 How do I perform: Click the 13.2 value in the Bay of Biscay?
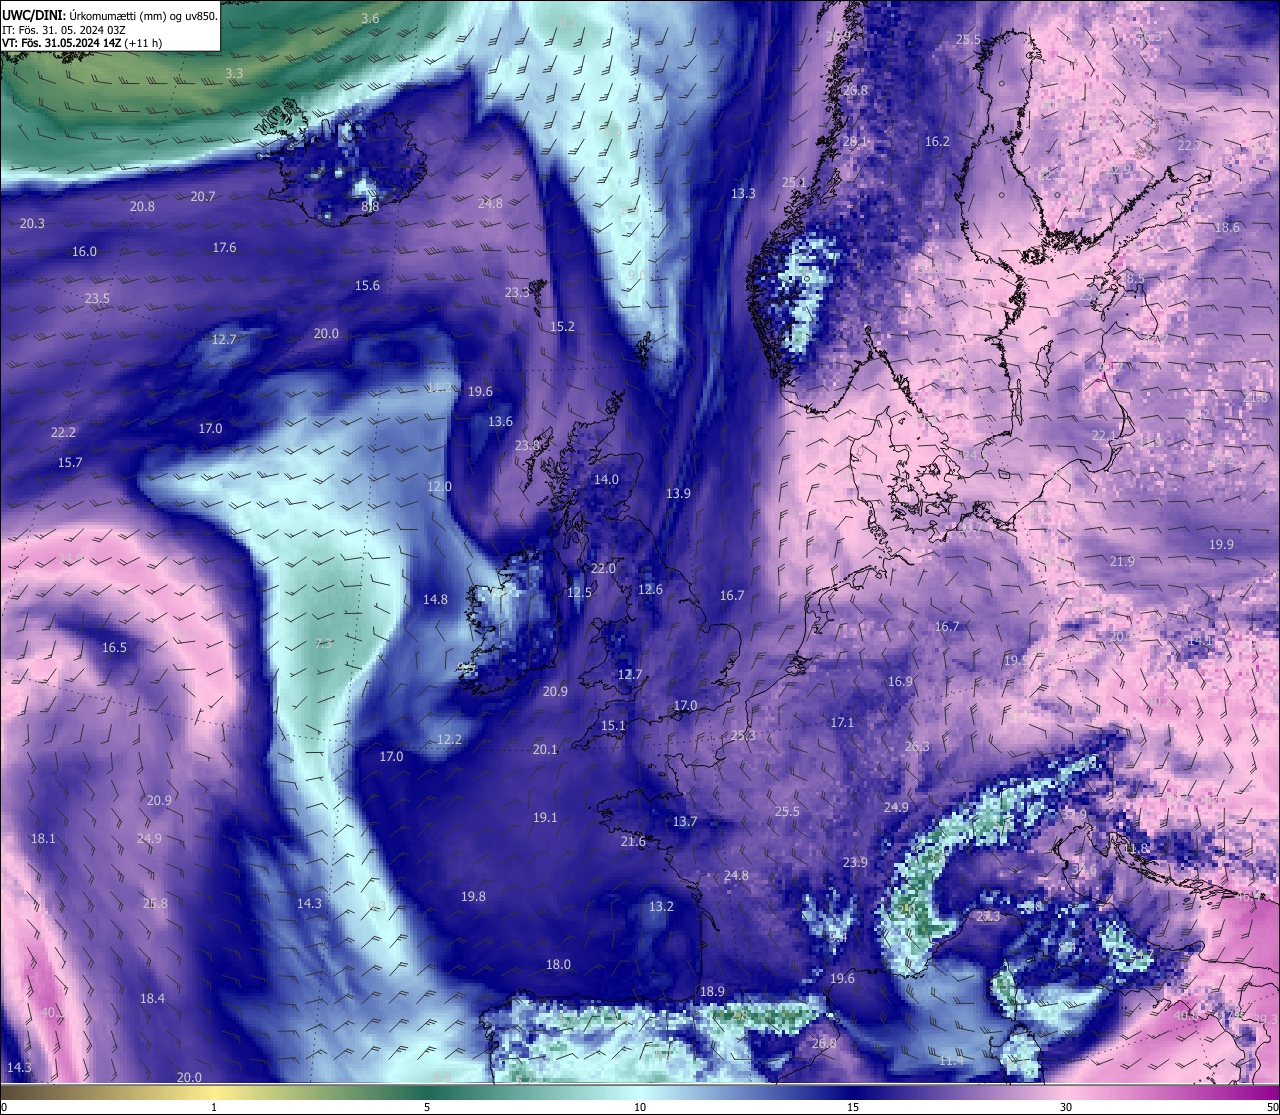(661, 906)
